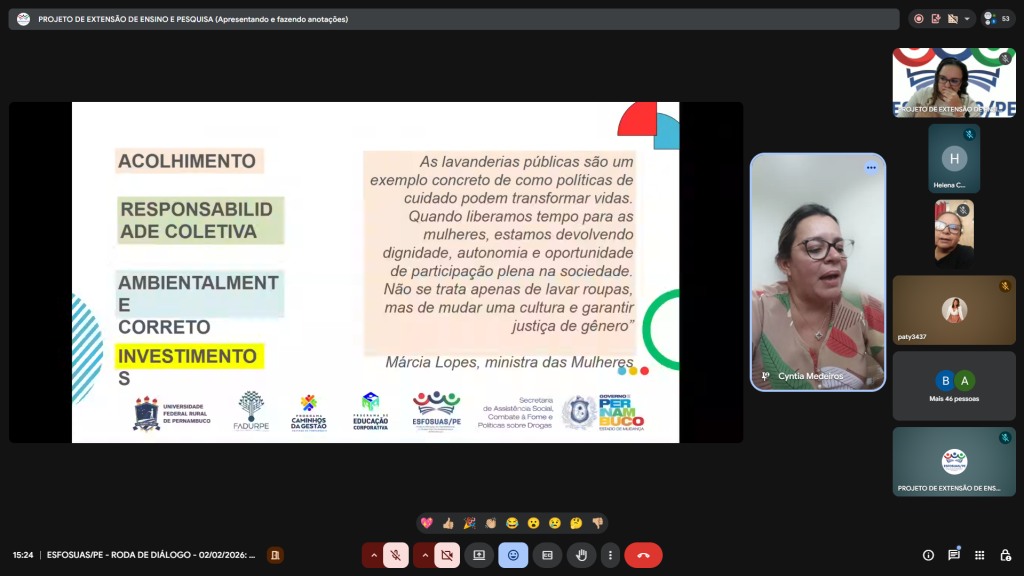Turn on the camera

447,555
